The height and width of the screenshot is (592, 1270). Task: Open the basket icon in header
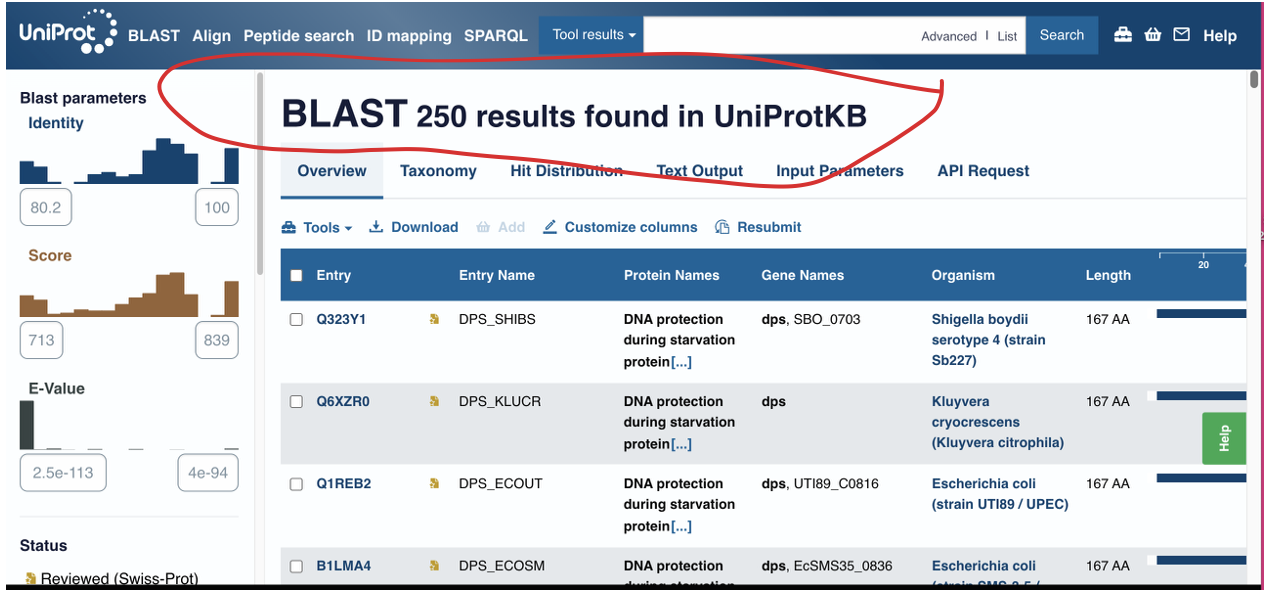[1152, 35]
